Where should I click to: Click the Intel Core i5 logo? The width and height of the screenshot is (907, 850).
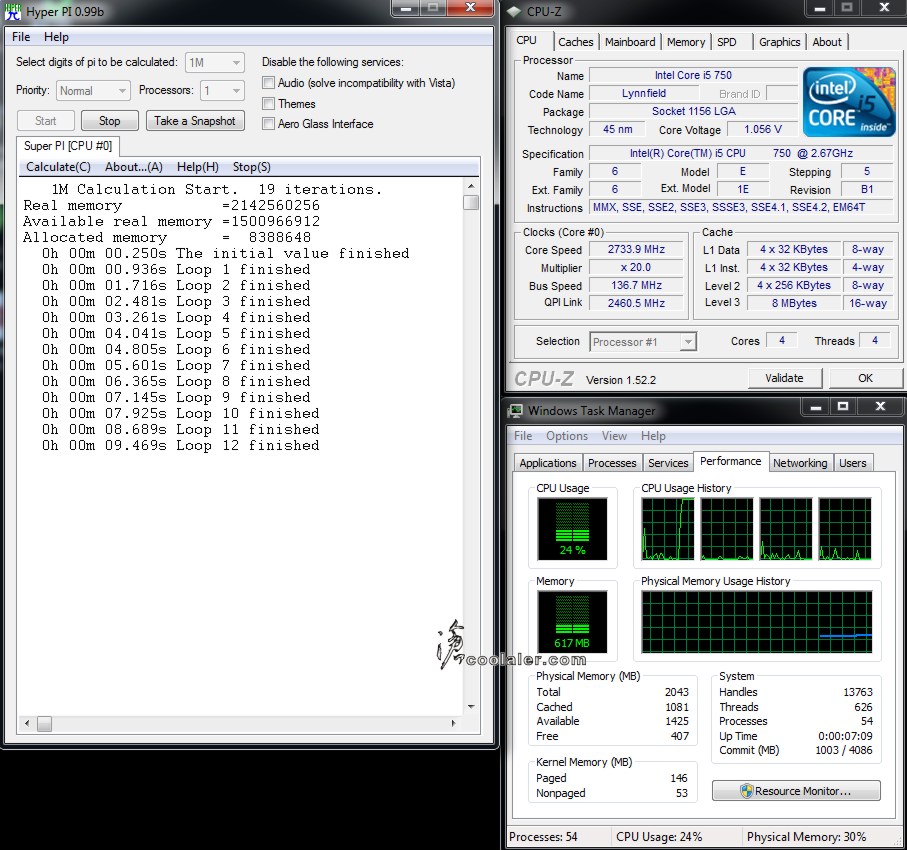click(x=849, y=102)
